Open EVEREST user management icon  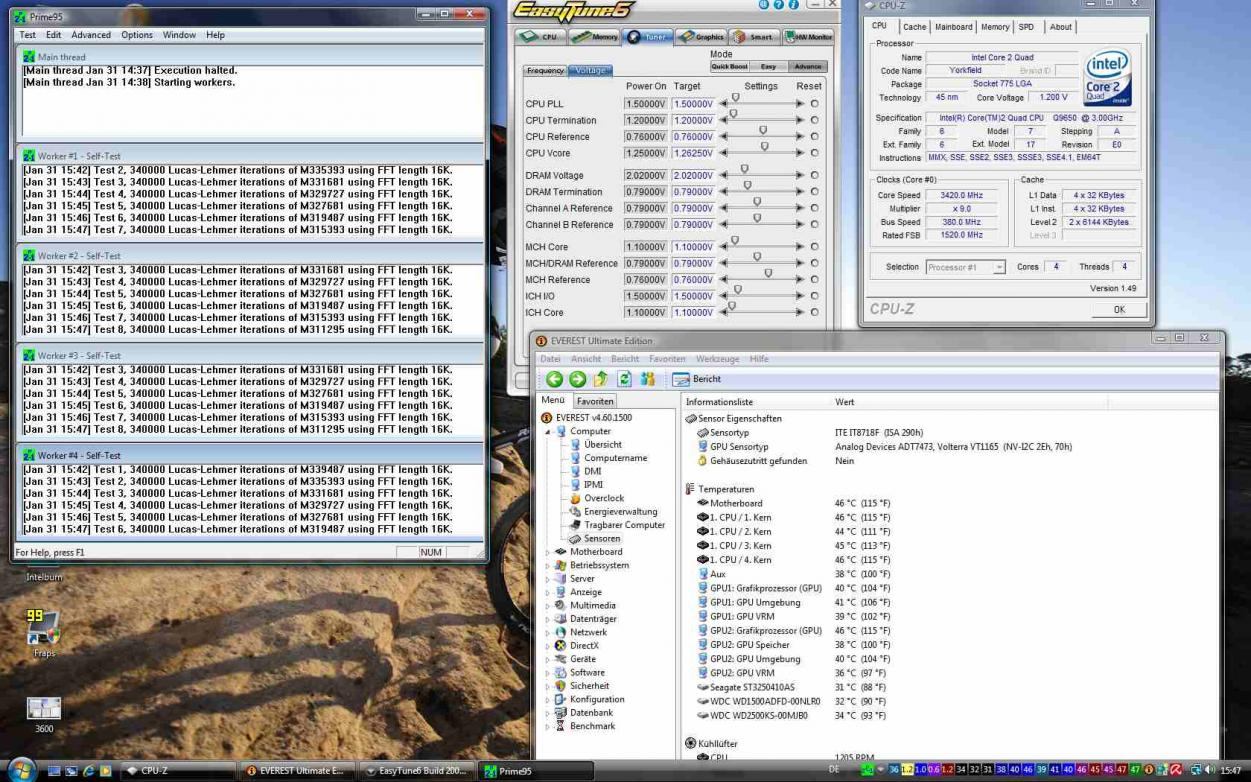click(648, 379)
